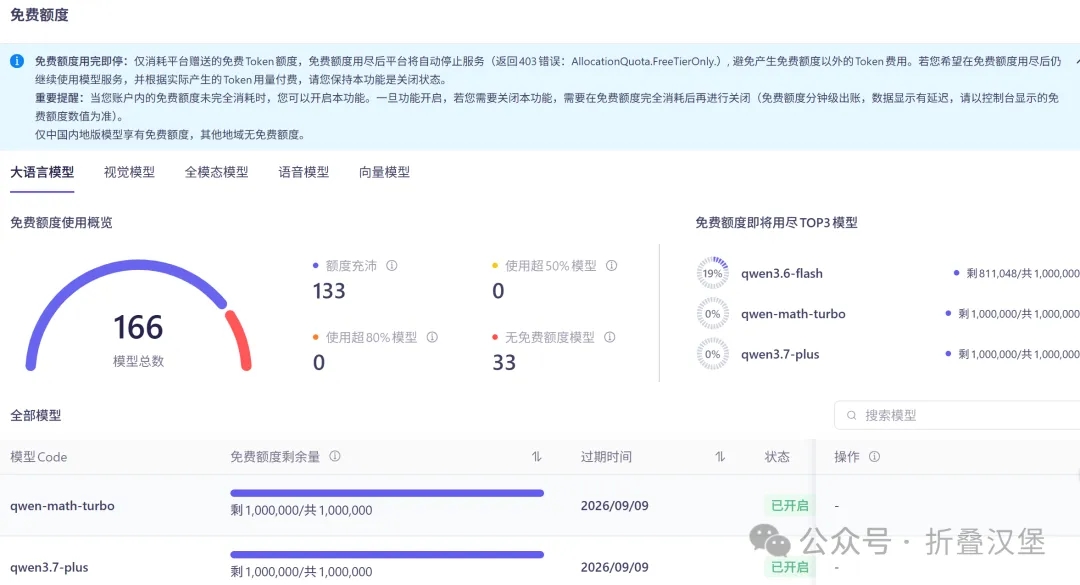1080x585 pixels.
Task: Click the 19% usage ring for qwen3.6-flash
Action: [712, 273]
